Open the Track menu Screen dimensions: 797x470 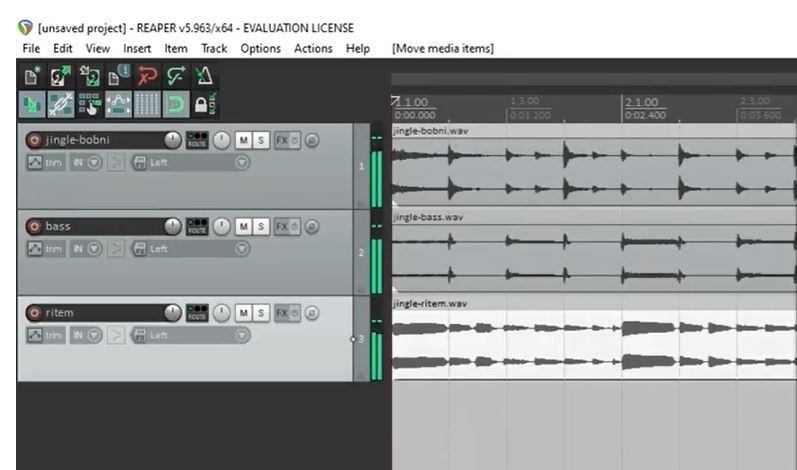tap(213, 49)
